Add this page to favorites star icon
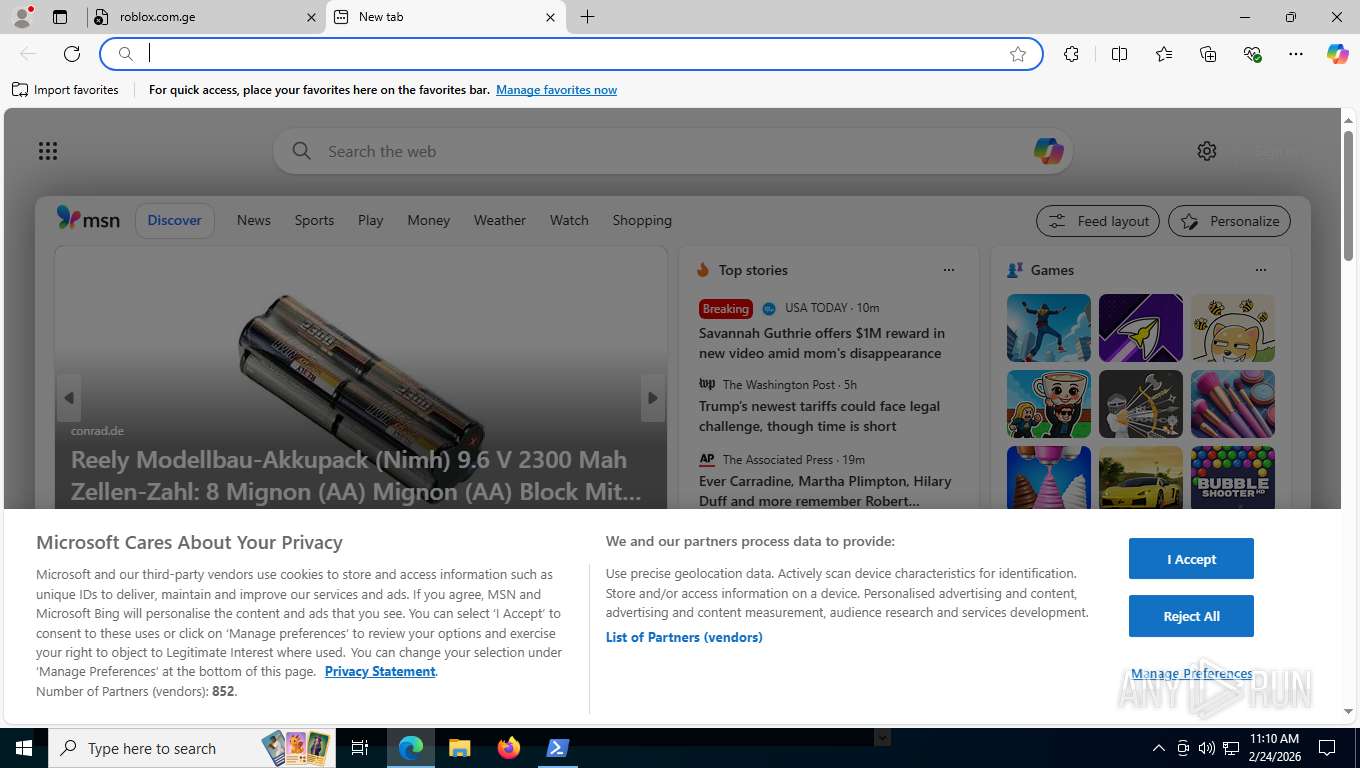The width and height of the screenshot is (1360, 768). [1018, 54]
